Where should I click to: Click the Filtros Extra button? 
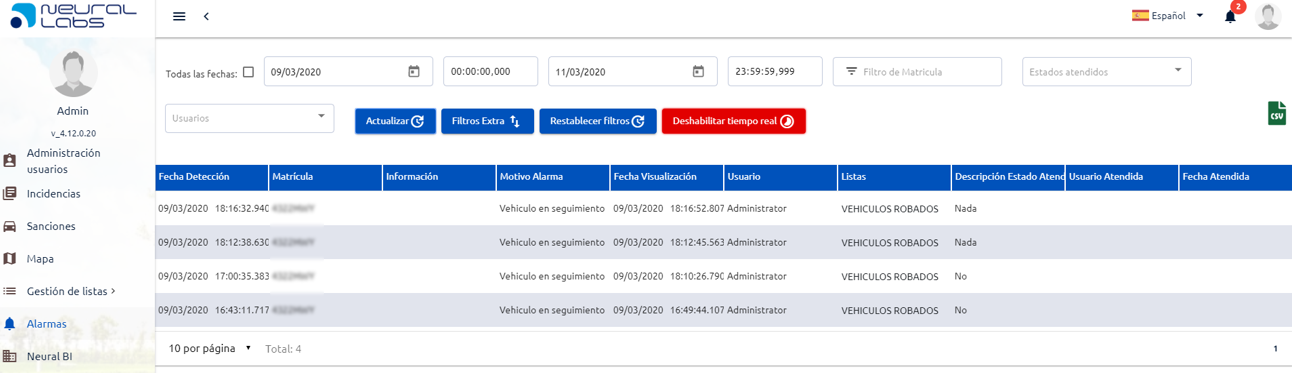(x=487, y=121)
